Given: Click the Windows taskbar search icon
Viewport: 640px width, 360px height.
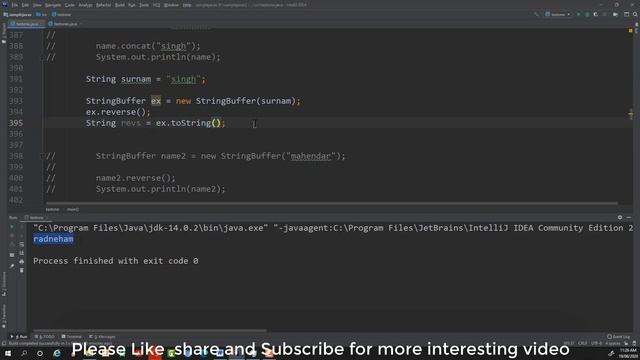Looking at the screenshot, I should [x=24, y=353].
